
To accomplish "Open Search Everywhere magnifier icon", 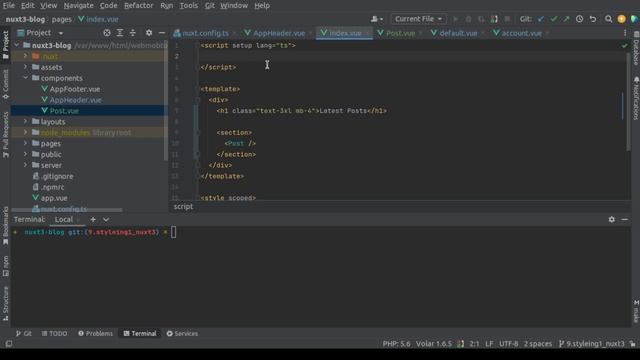I will 608,19.
